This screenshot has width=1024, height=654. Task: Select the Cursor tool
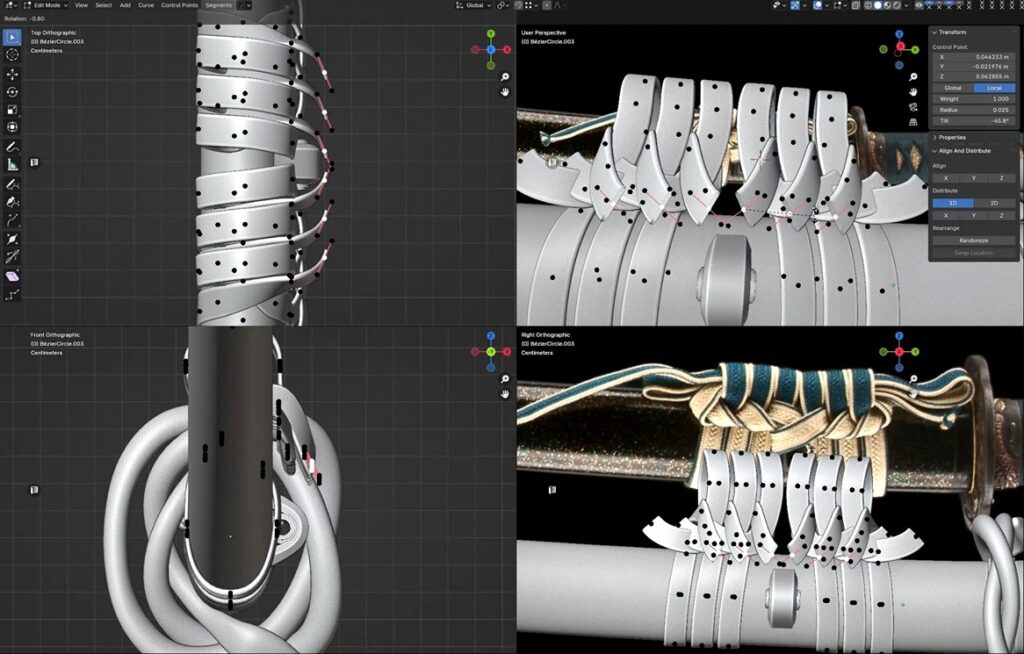(12, 55)
